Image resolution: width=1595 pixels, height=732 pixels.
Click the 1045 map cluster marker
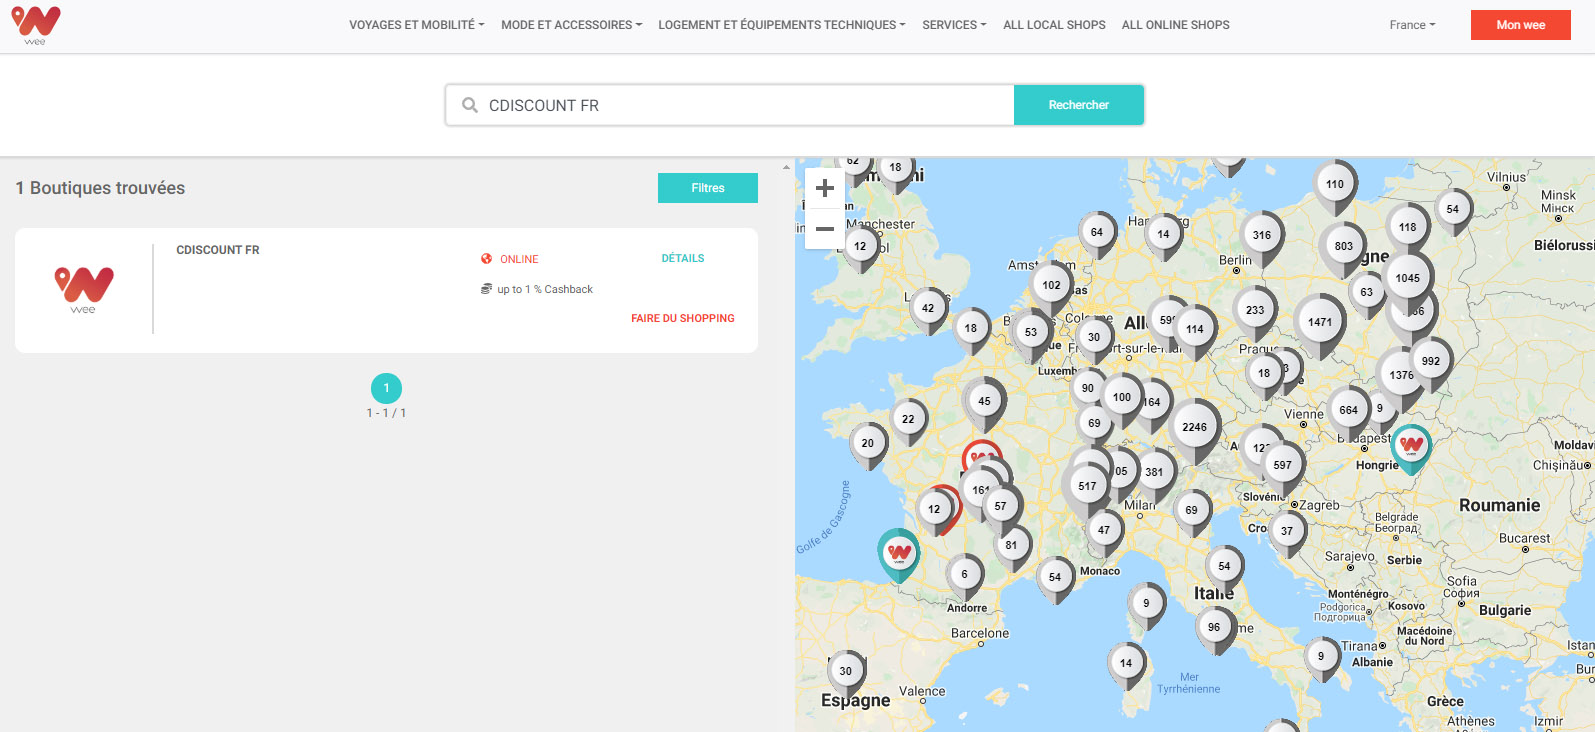(1407, 278)
